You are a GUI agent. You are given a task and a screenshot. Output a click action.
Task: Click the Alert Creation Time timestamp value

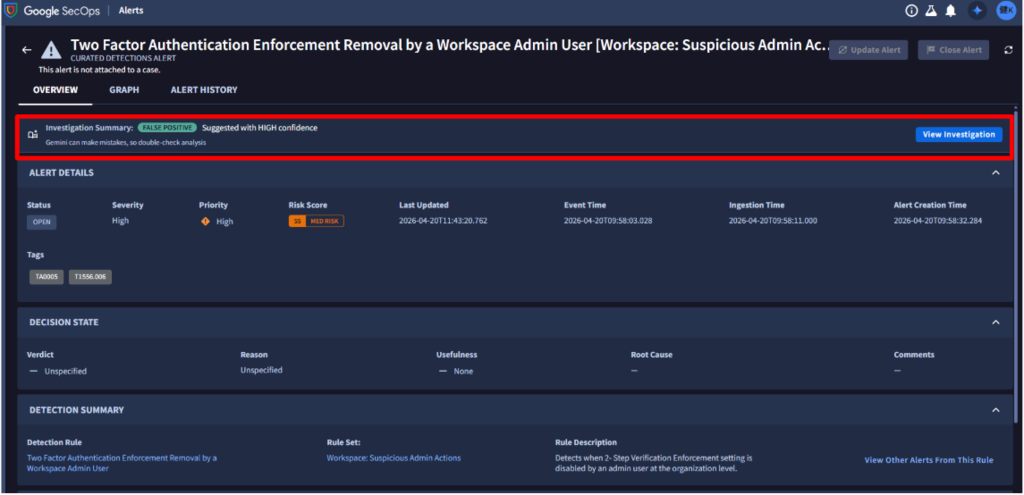(x=938, y=221)
